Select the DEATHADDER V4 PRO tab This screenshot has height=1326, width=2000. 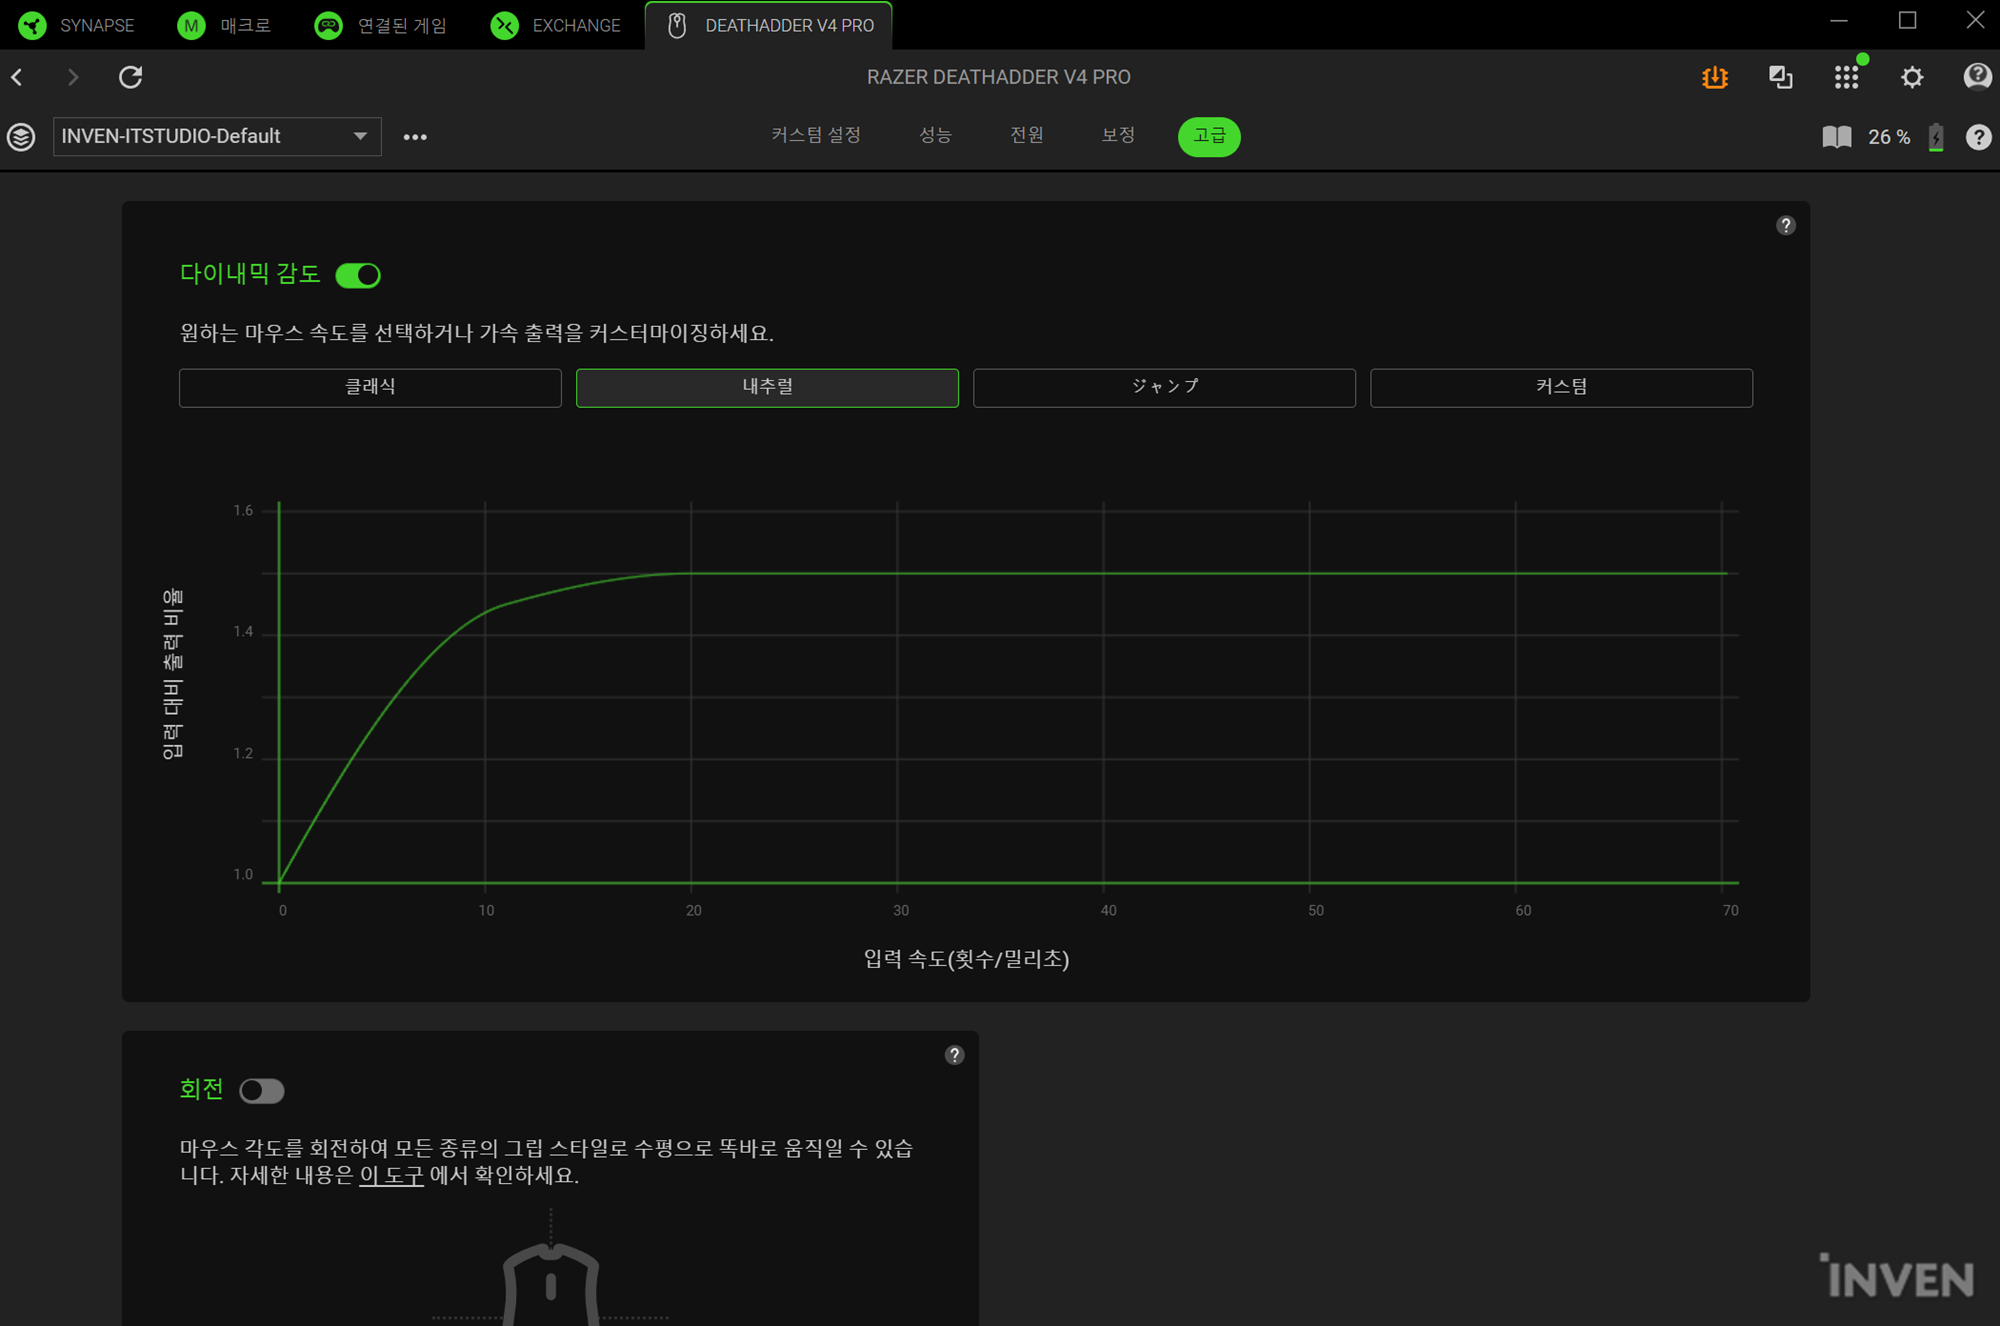tap(769, 25)
